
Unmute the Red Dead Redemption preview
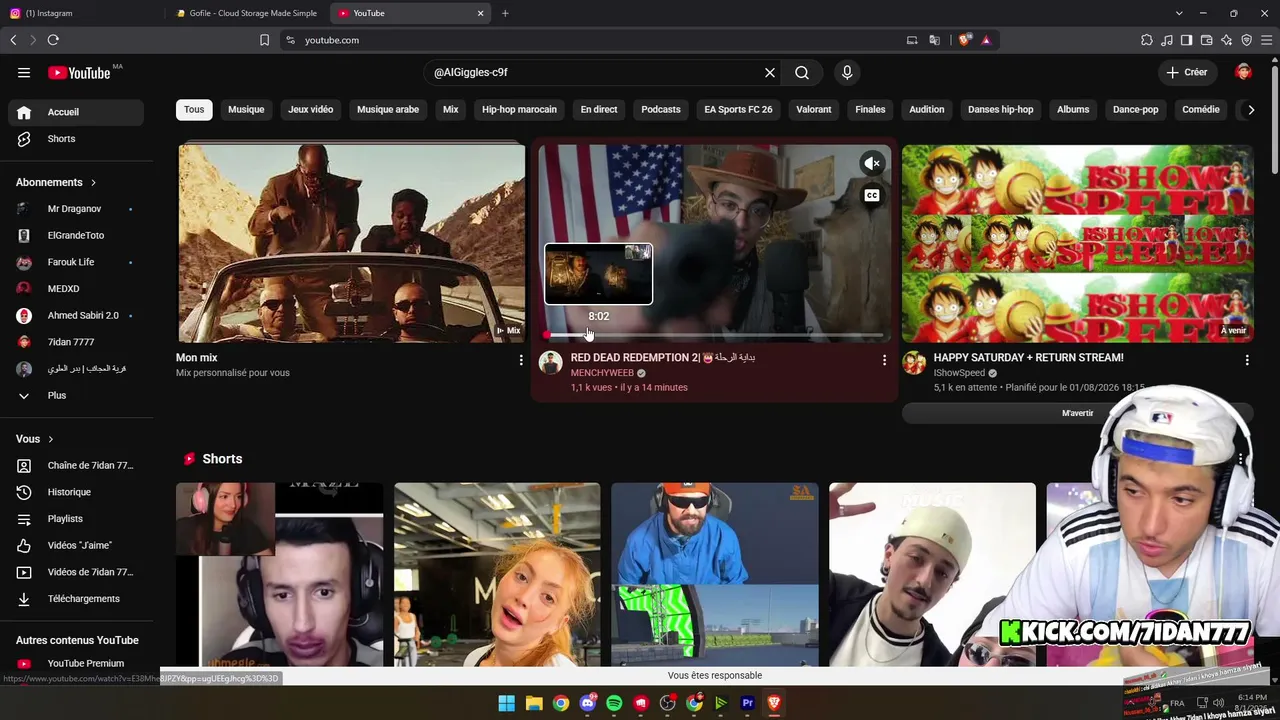872,163
